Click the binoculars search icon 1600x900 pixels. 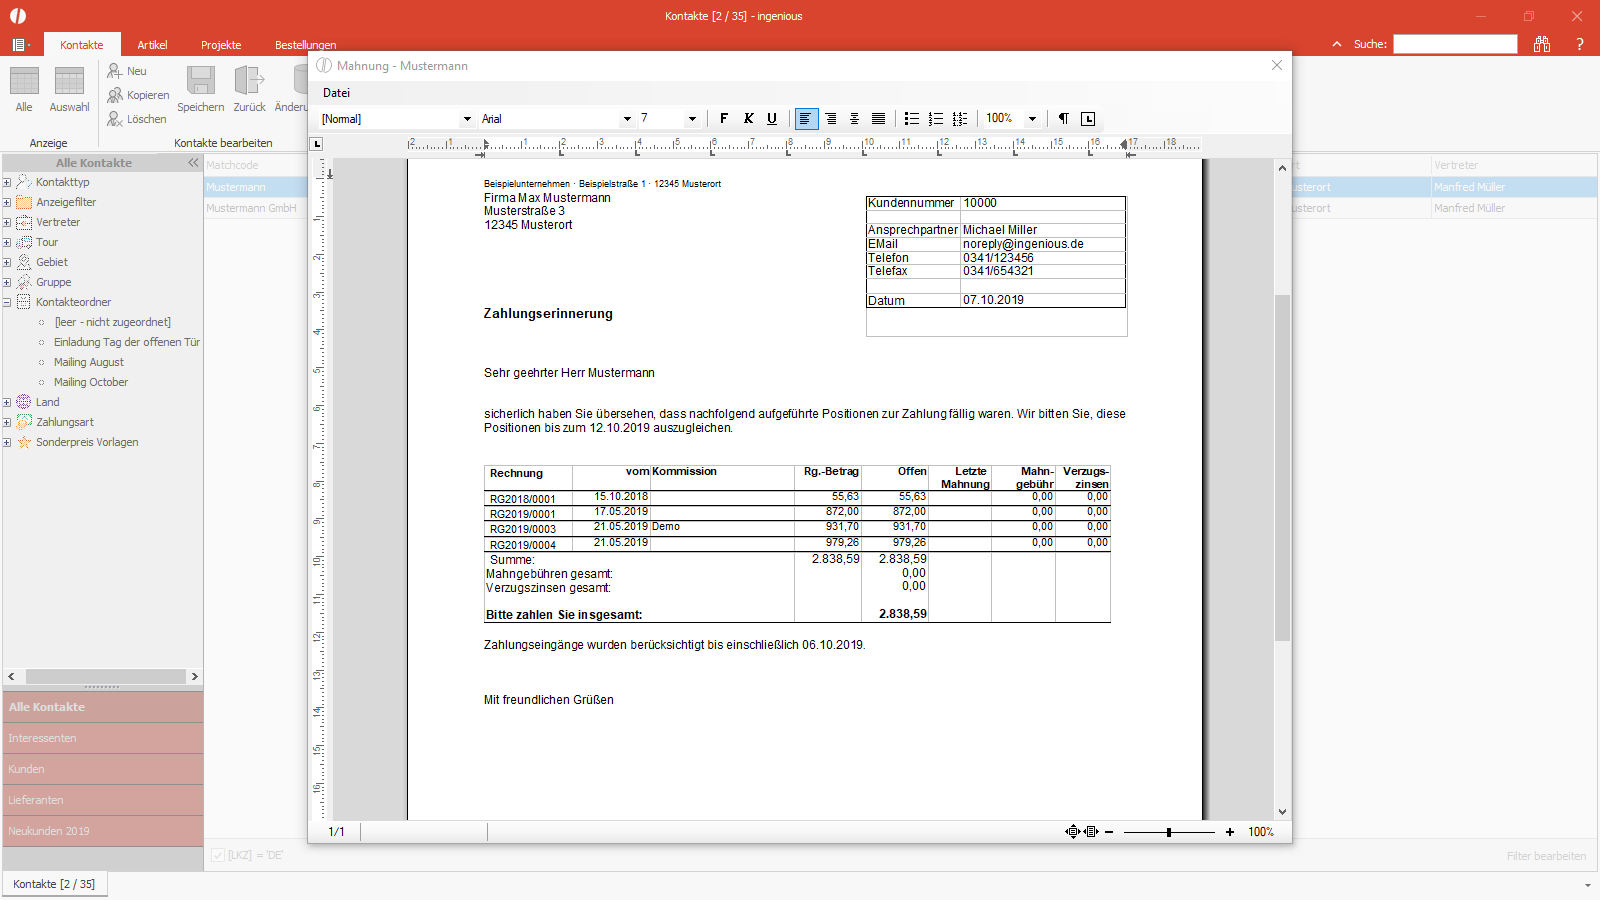1542,44
